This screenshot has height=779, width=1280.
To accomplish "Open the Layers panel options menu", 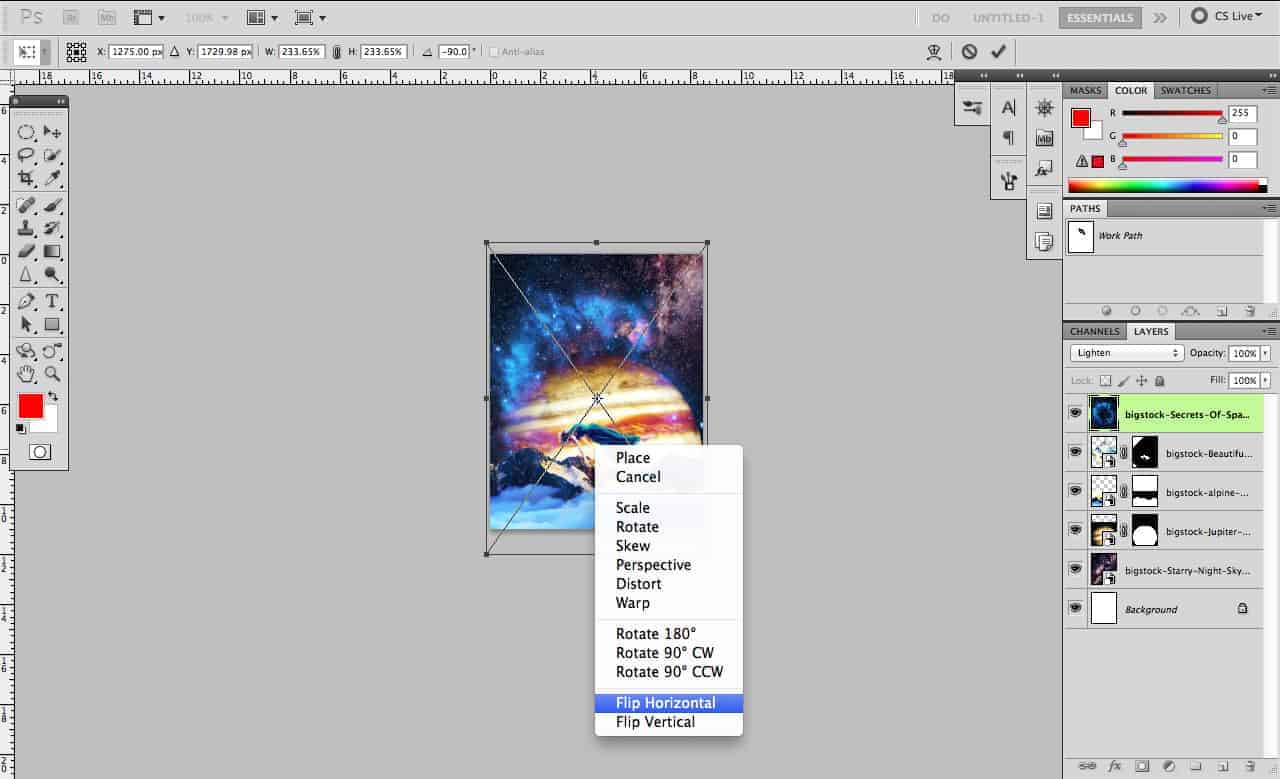I will point(1268,331).
